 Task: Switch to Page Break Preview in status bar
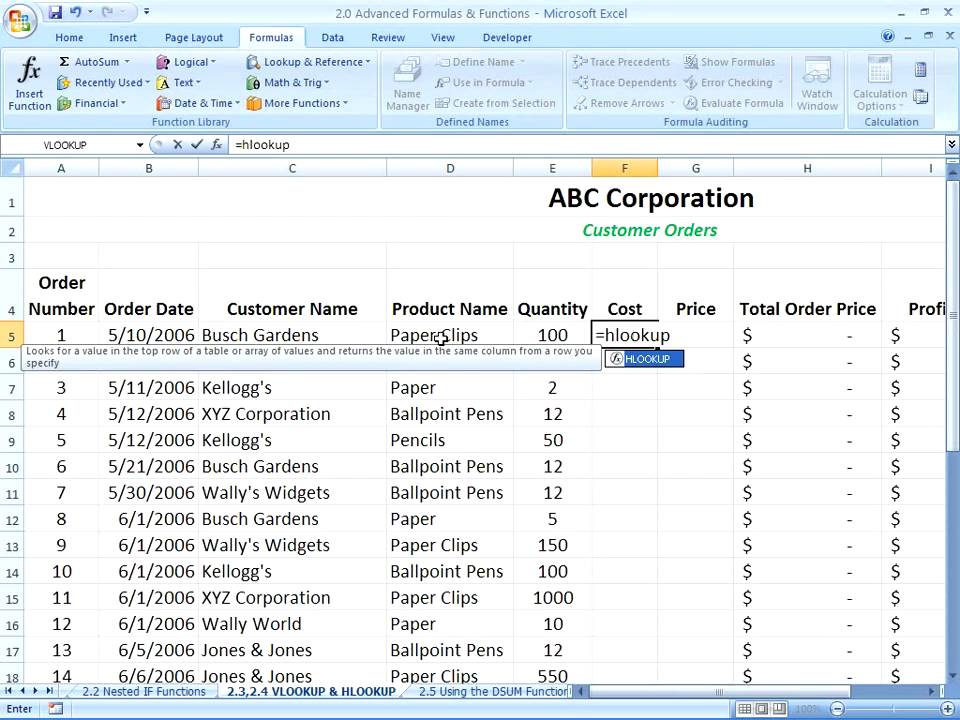[778, 709]
